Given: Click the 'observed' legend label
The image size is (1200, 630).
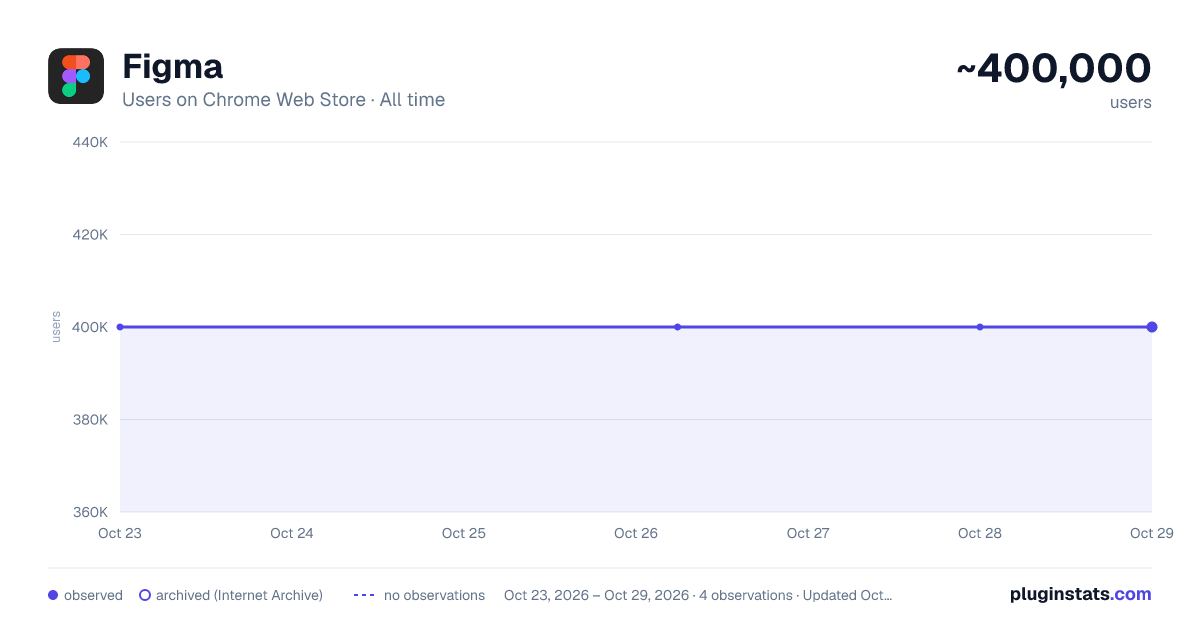Looking at the screenshot, I should point(93,595).
